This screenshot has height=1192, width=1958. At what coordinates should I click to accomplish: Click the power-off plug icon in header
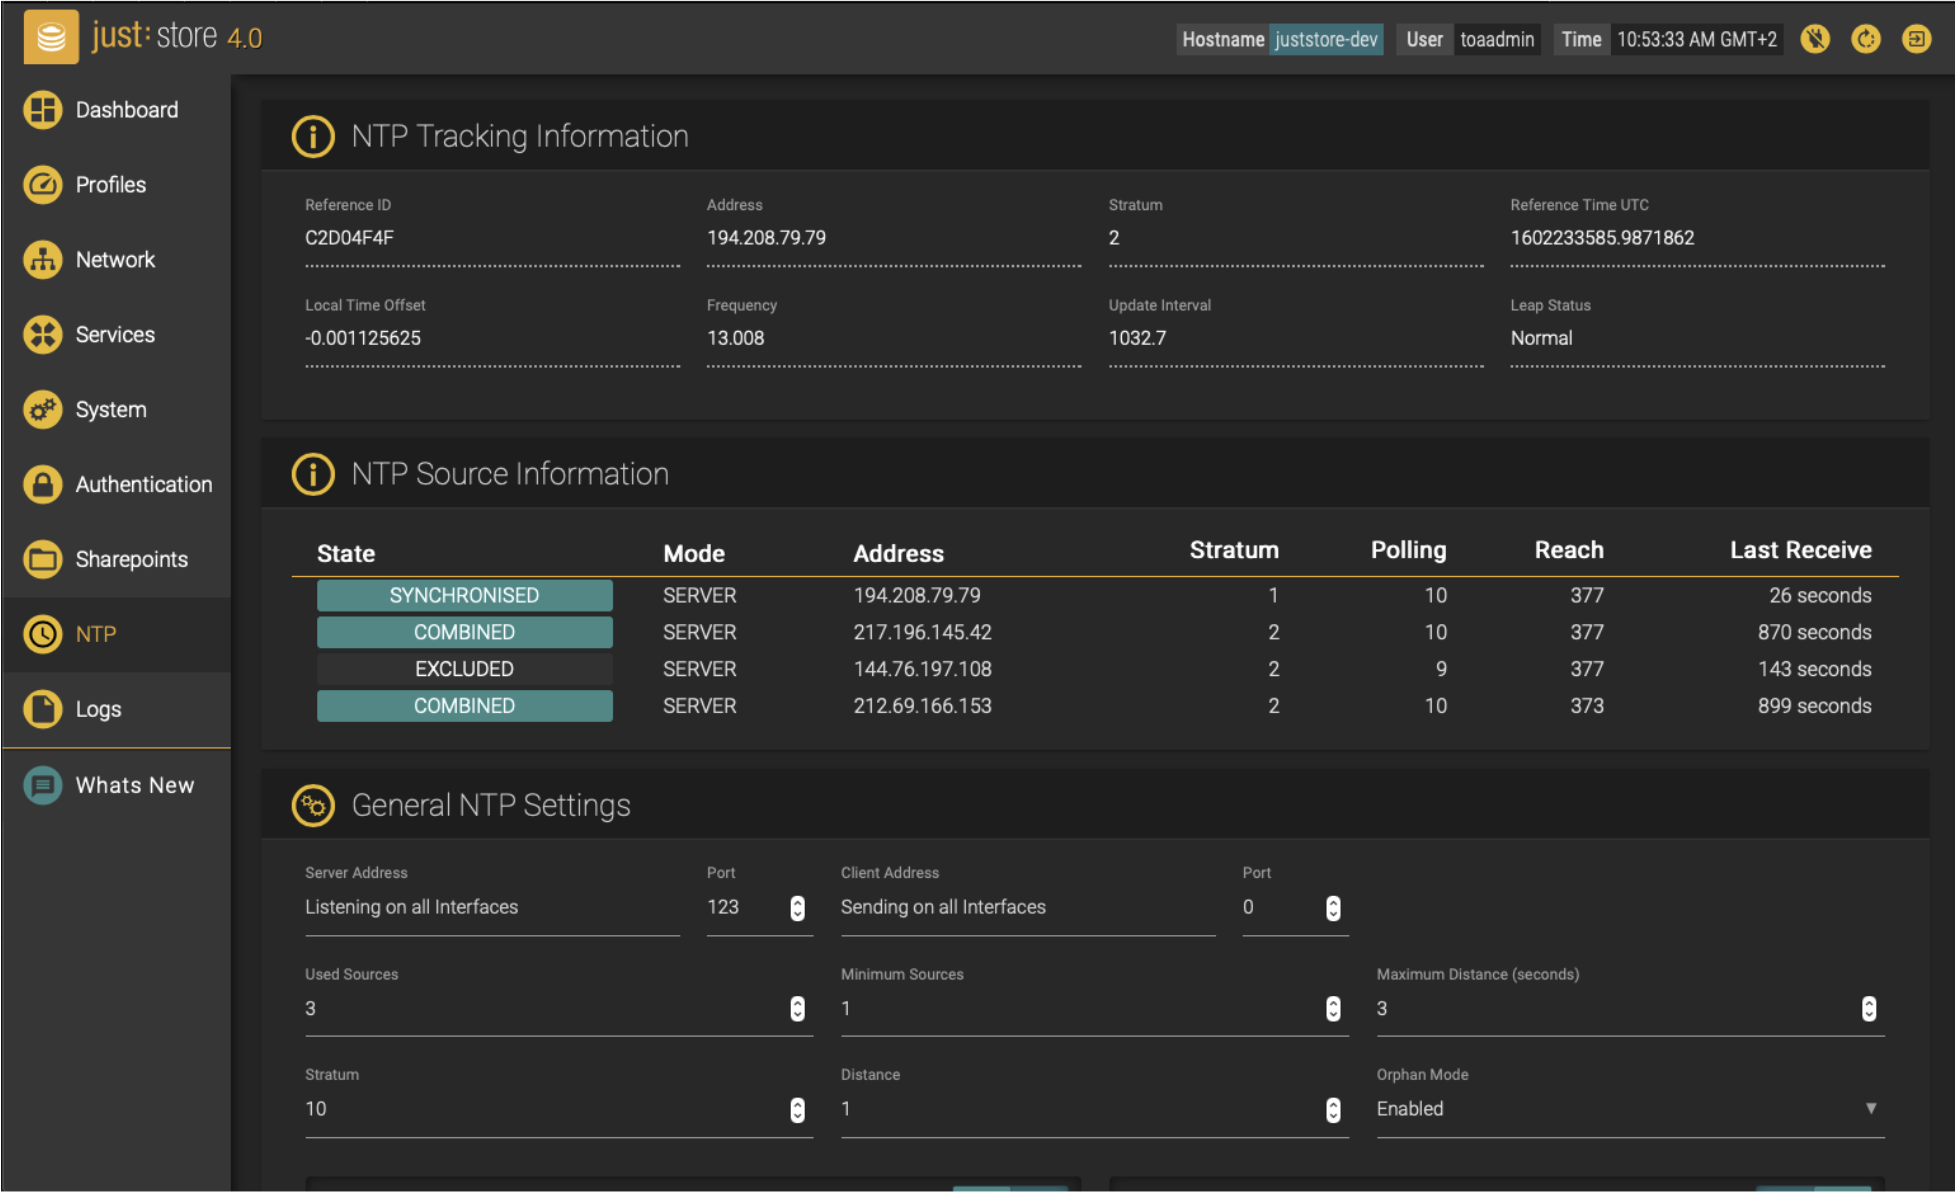[x=1815, y=39]
